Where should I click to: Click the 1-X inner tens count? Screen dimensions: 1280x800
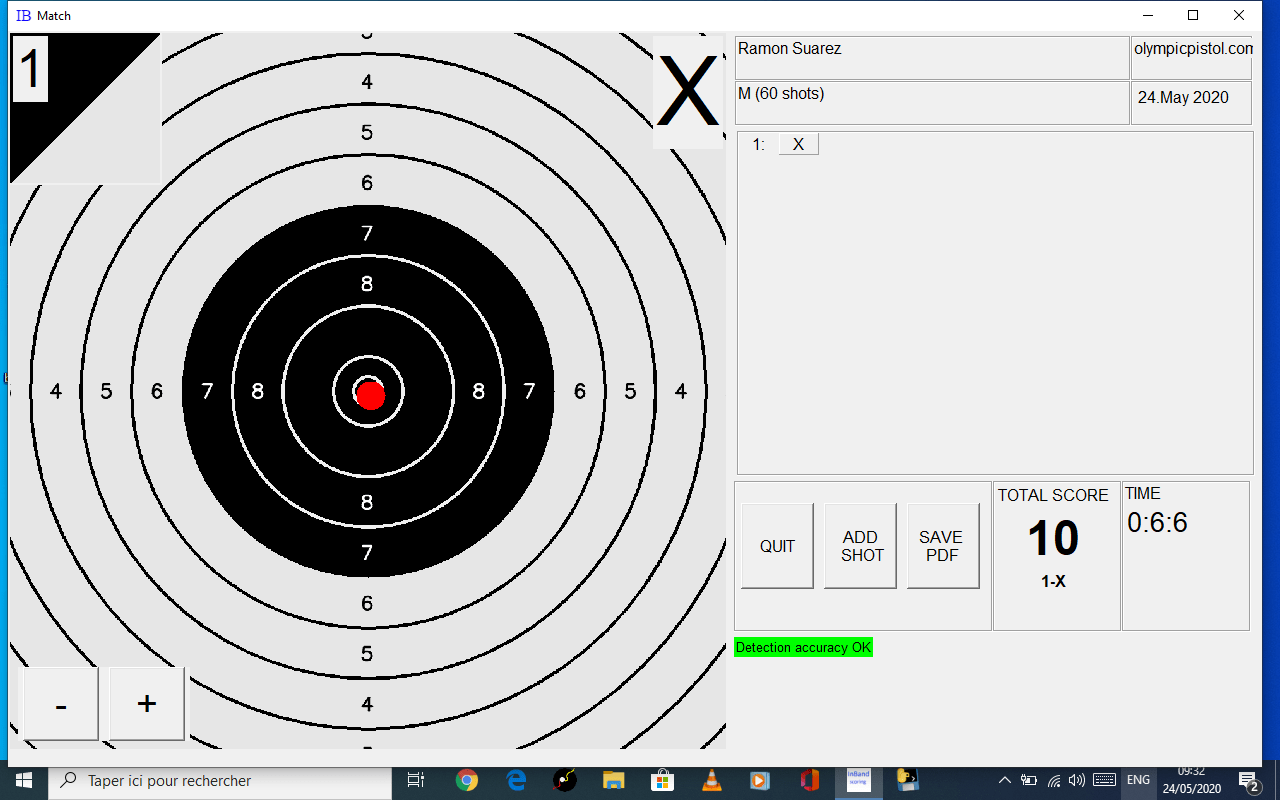(1053, 581)
